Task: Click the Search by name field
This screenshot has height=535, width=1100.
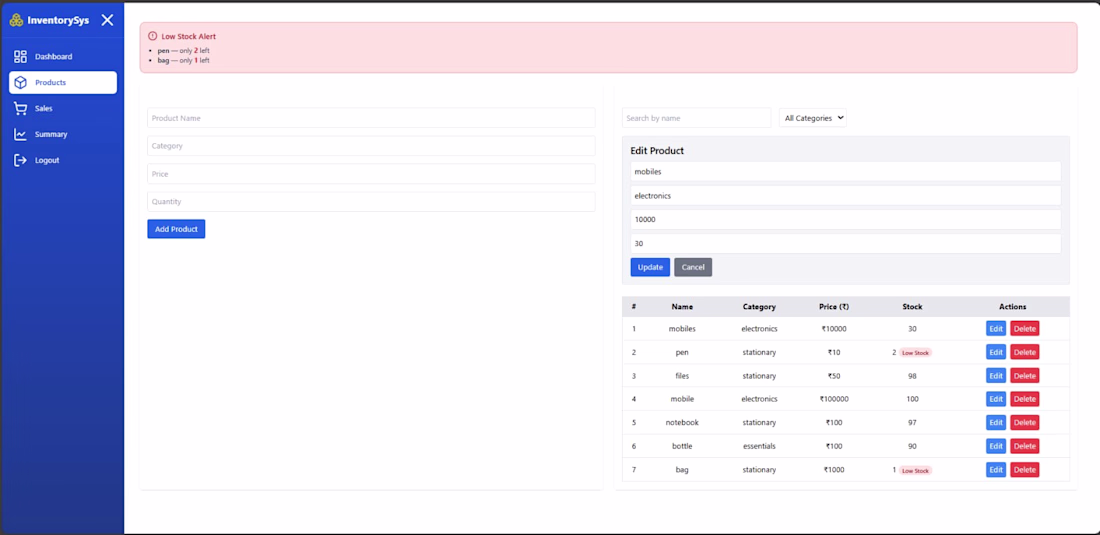Action: click(x=697, y=118)
